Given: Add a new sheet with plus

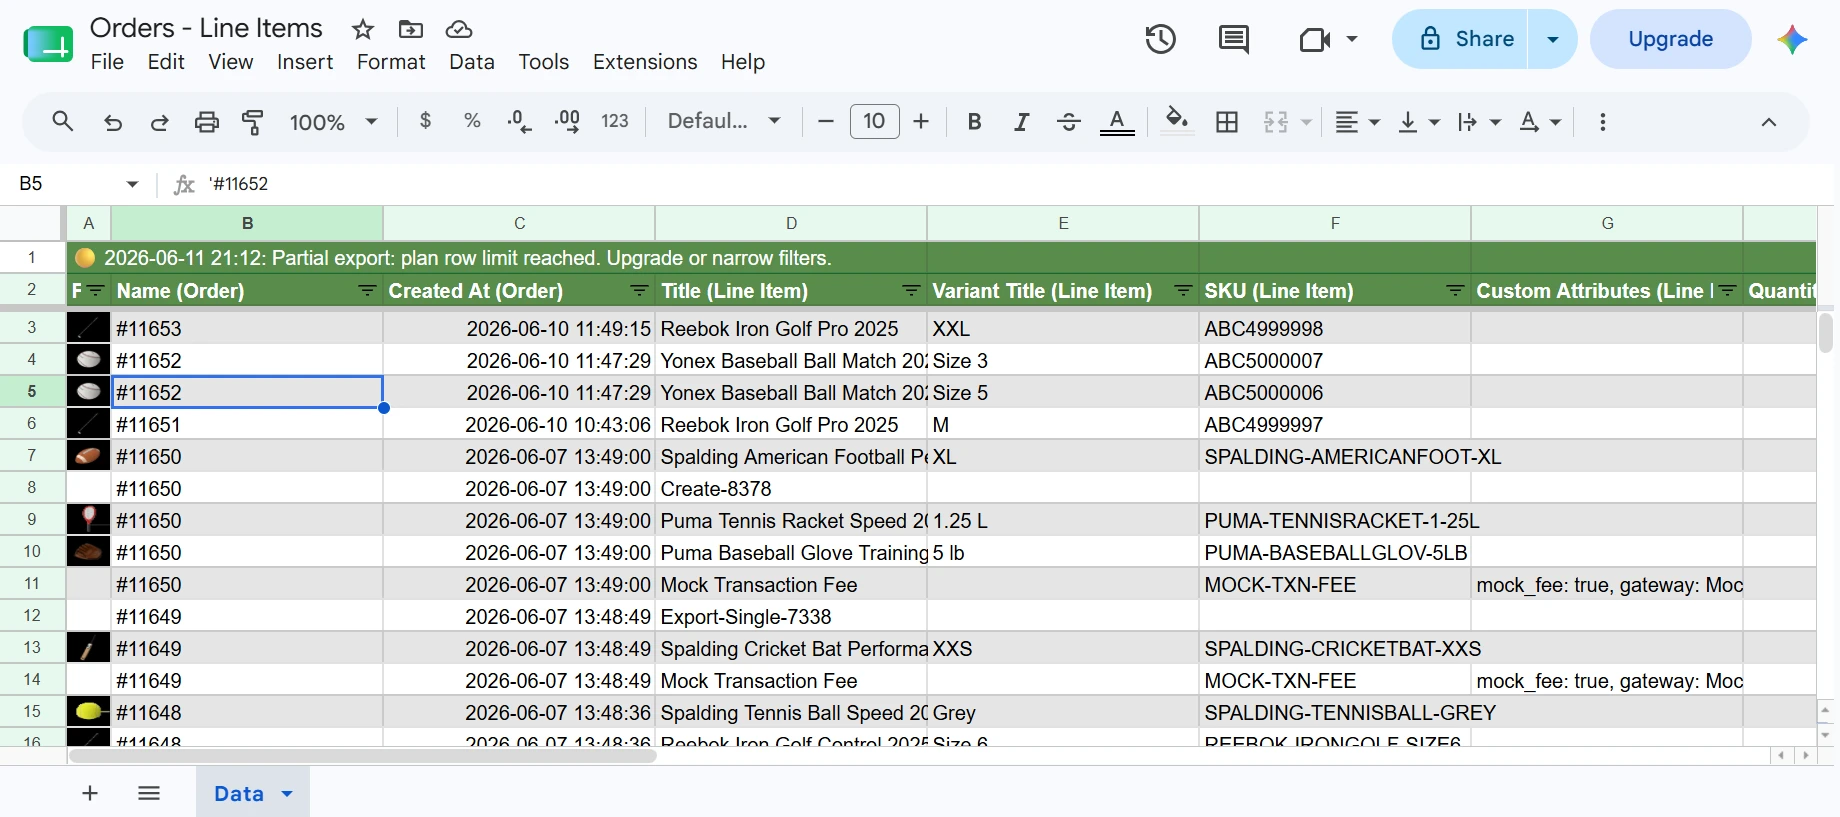Looking at the screenshot, I should pos(90,793).
